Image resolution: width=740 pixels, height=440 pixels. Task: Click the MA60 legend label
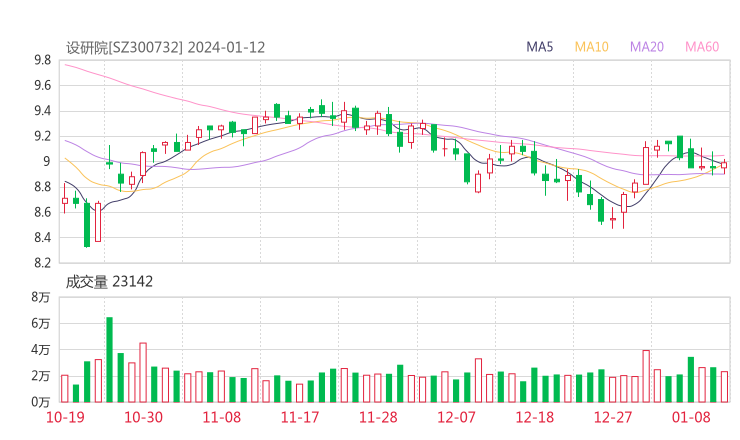[702, 47]
